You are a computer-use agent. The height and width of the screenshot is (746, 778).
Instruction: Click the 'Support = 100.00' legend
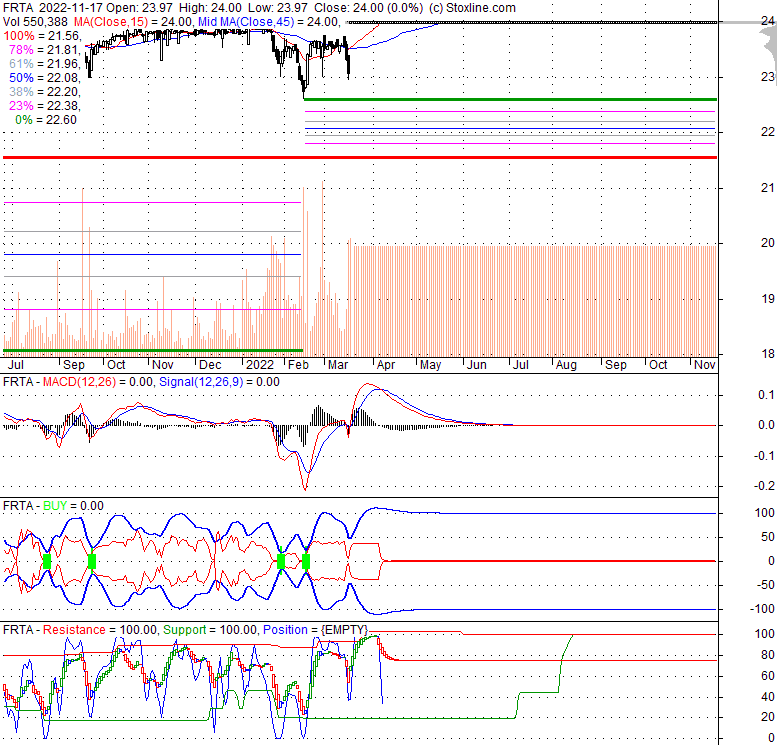tap(210, 630)
